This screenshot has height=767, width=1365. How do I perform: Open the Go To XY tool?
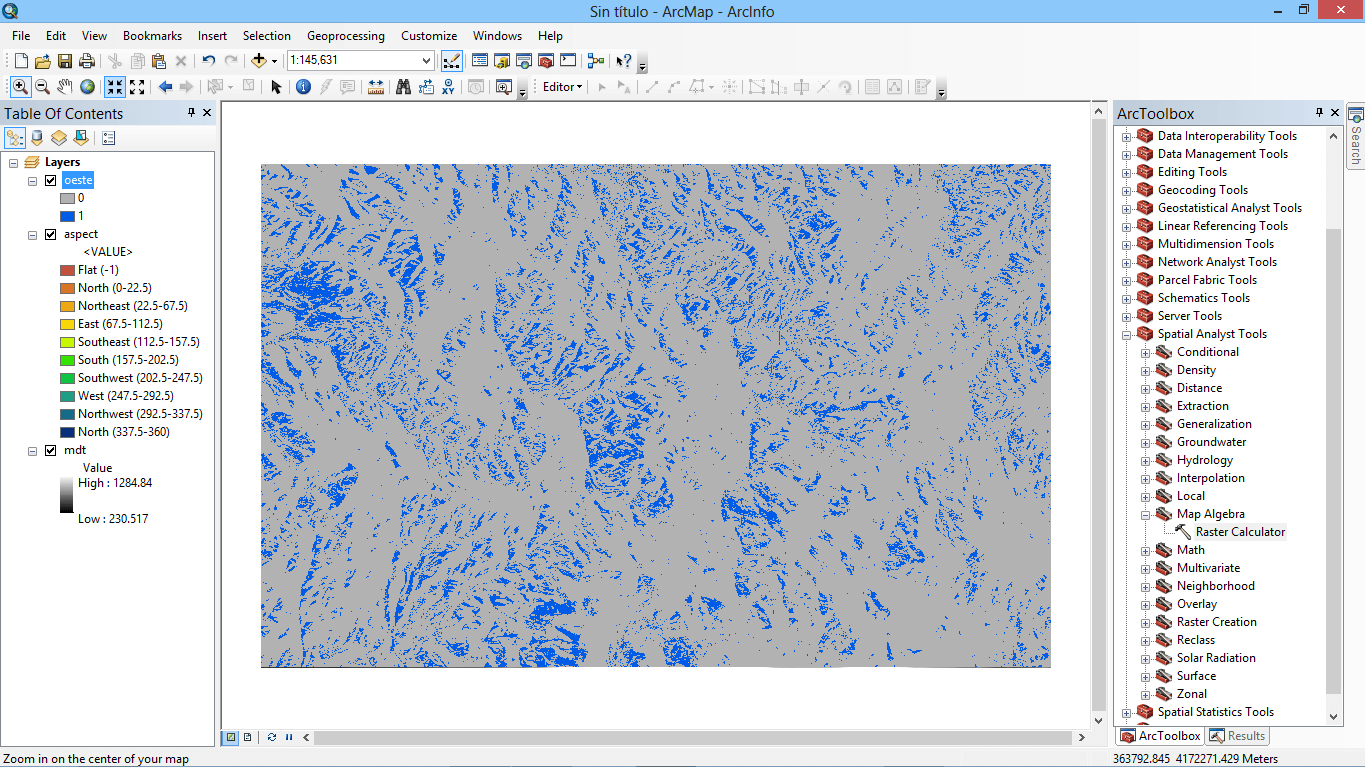[448, 87]
